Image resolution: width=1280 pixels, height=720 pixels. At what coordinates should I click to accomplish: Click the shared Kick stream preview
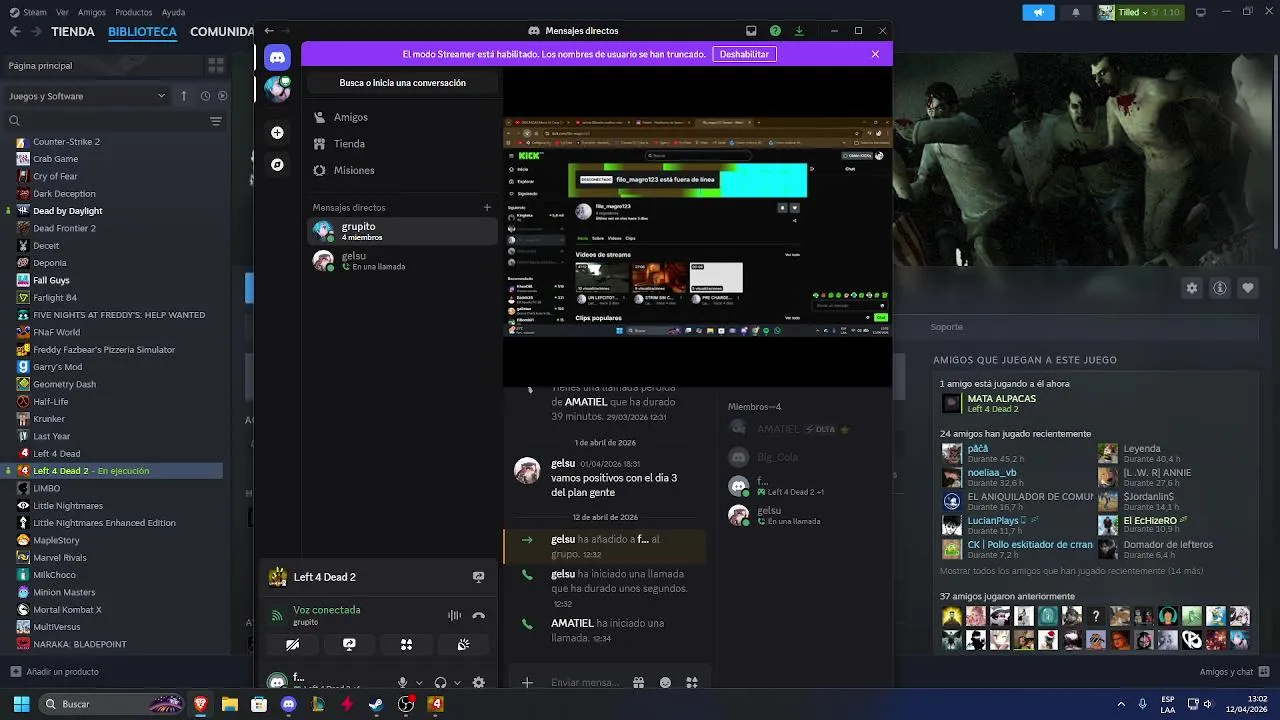pos(697,227)
